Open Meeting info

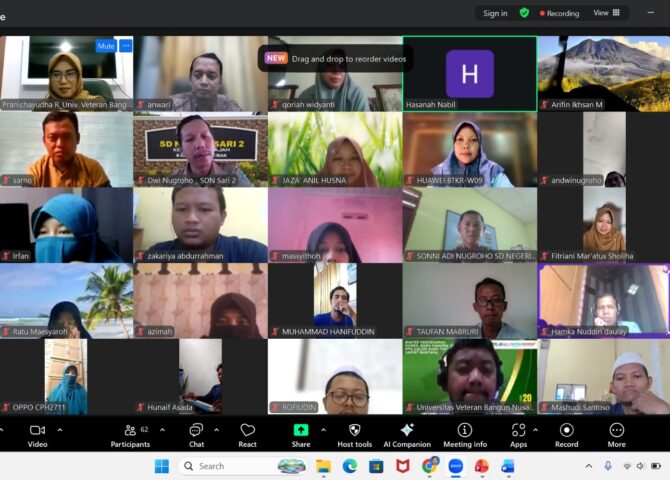465,434
